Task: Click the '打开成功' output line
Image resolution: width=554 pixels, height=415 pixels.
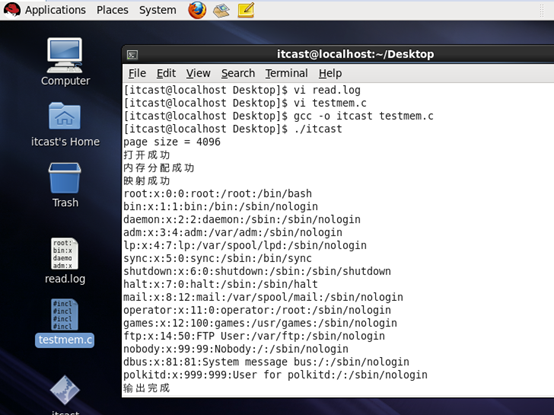Action: [147, 155]
